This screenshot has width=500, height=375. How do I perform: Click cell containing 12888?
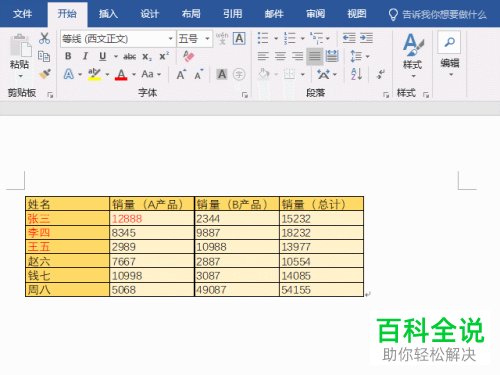152,219
